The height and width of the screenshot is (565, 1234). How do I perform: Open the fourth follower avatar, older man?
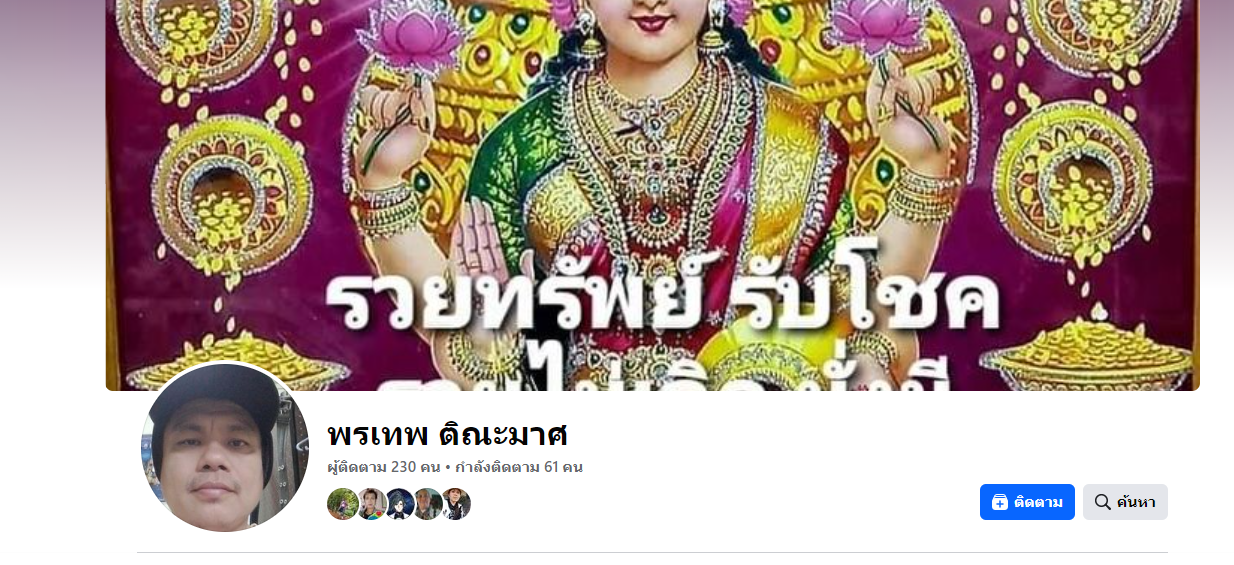427,504
